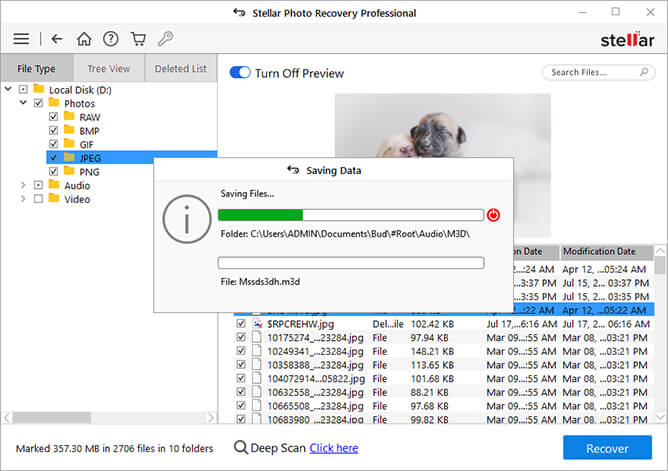Expand the Audio tree node
The width and height of the screenshot is (668, 471).
[23, 185]
